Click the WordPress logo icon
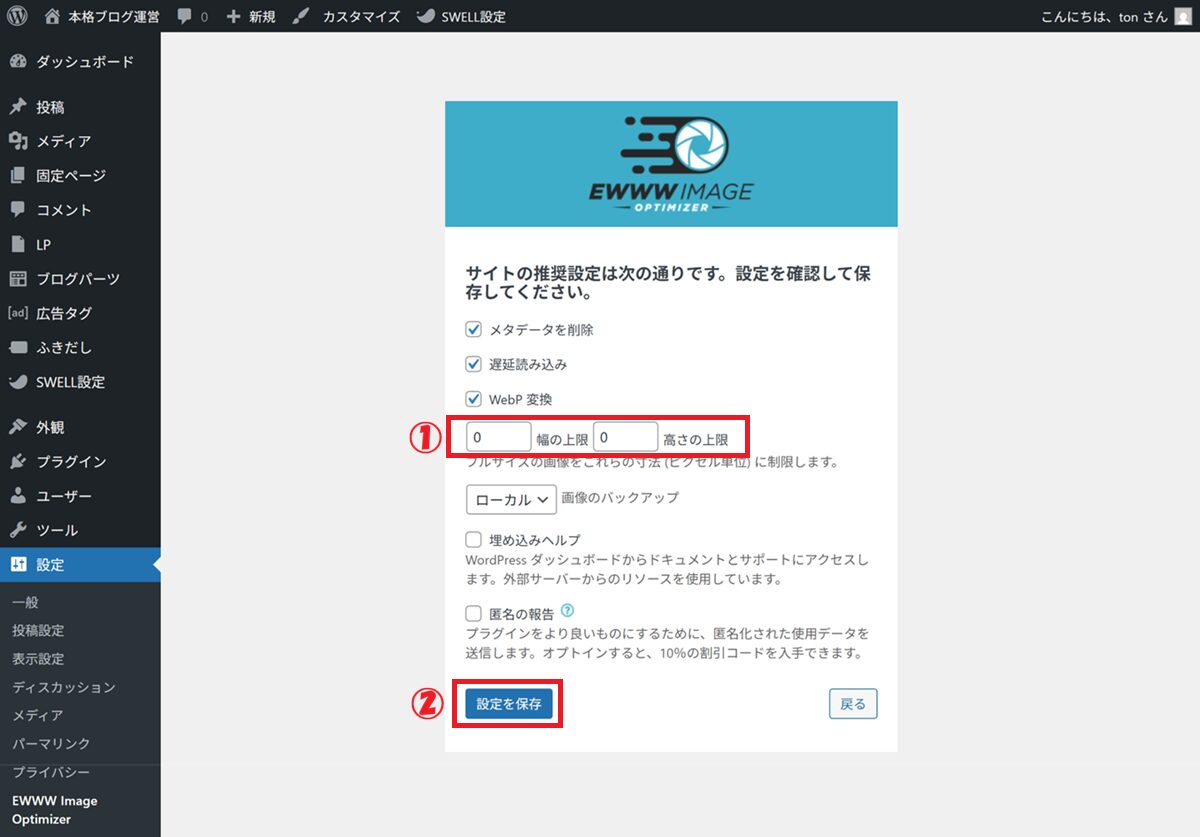Viewport: 1200px width, 837px height. click(x=17, y=16)
